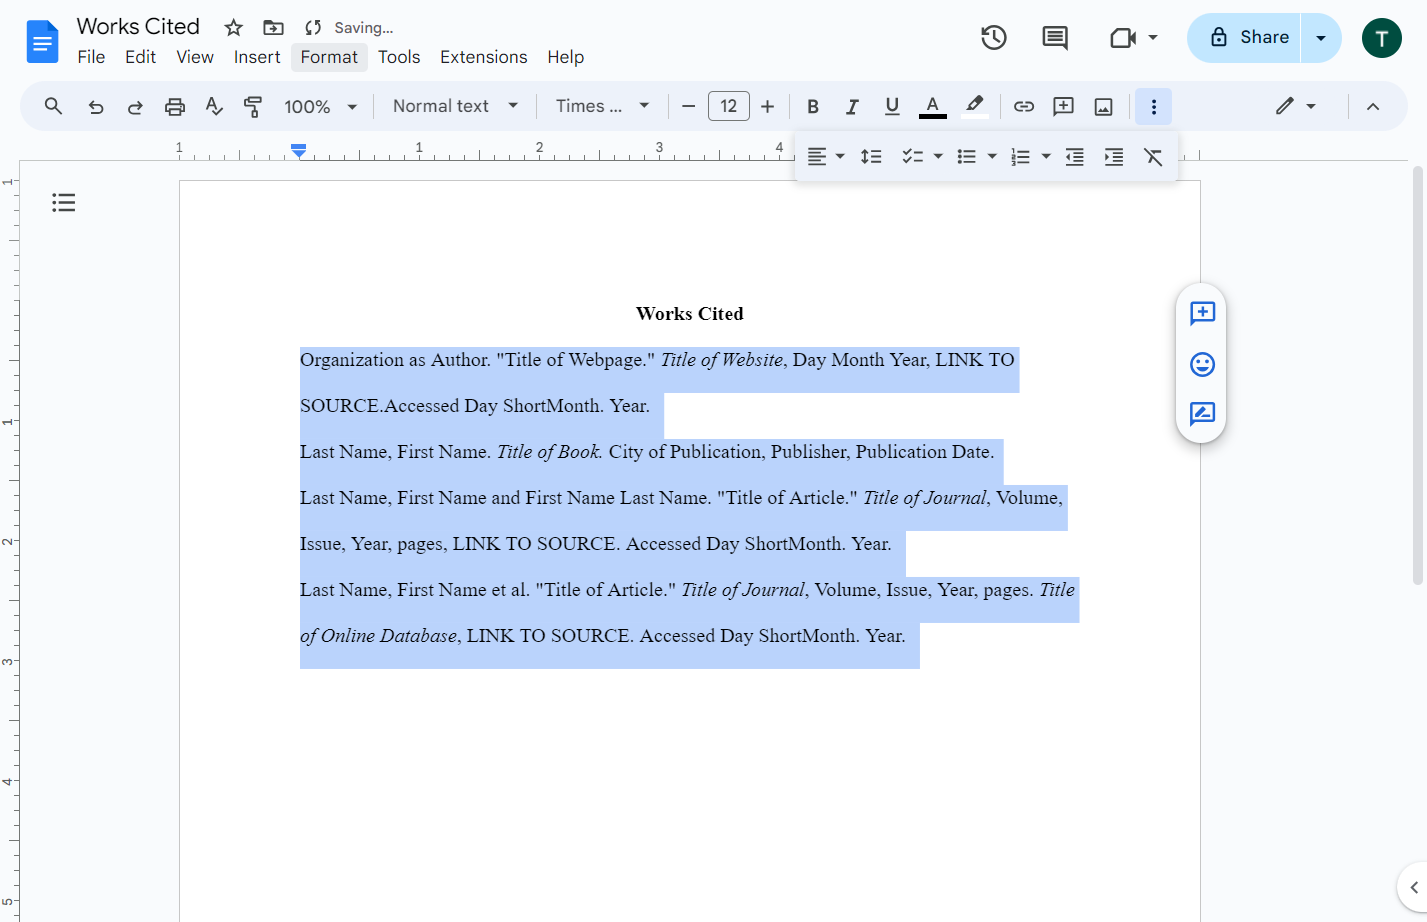Open the Help menu
Image resolution: width=1427 pixels, height=922 pixels.
565,57
